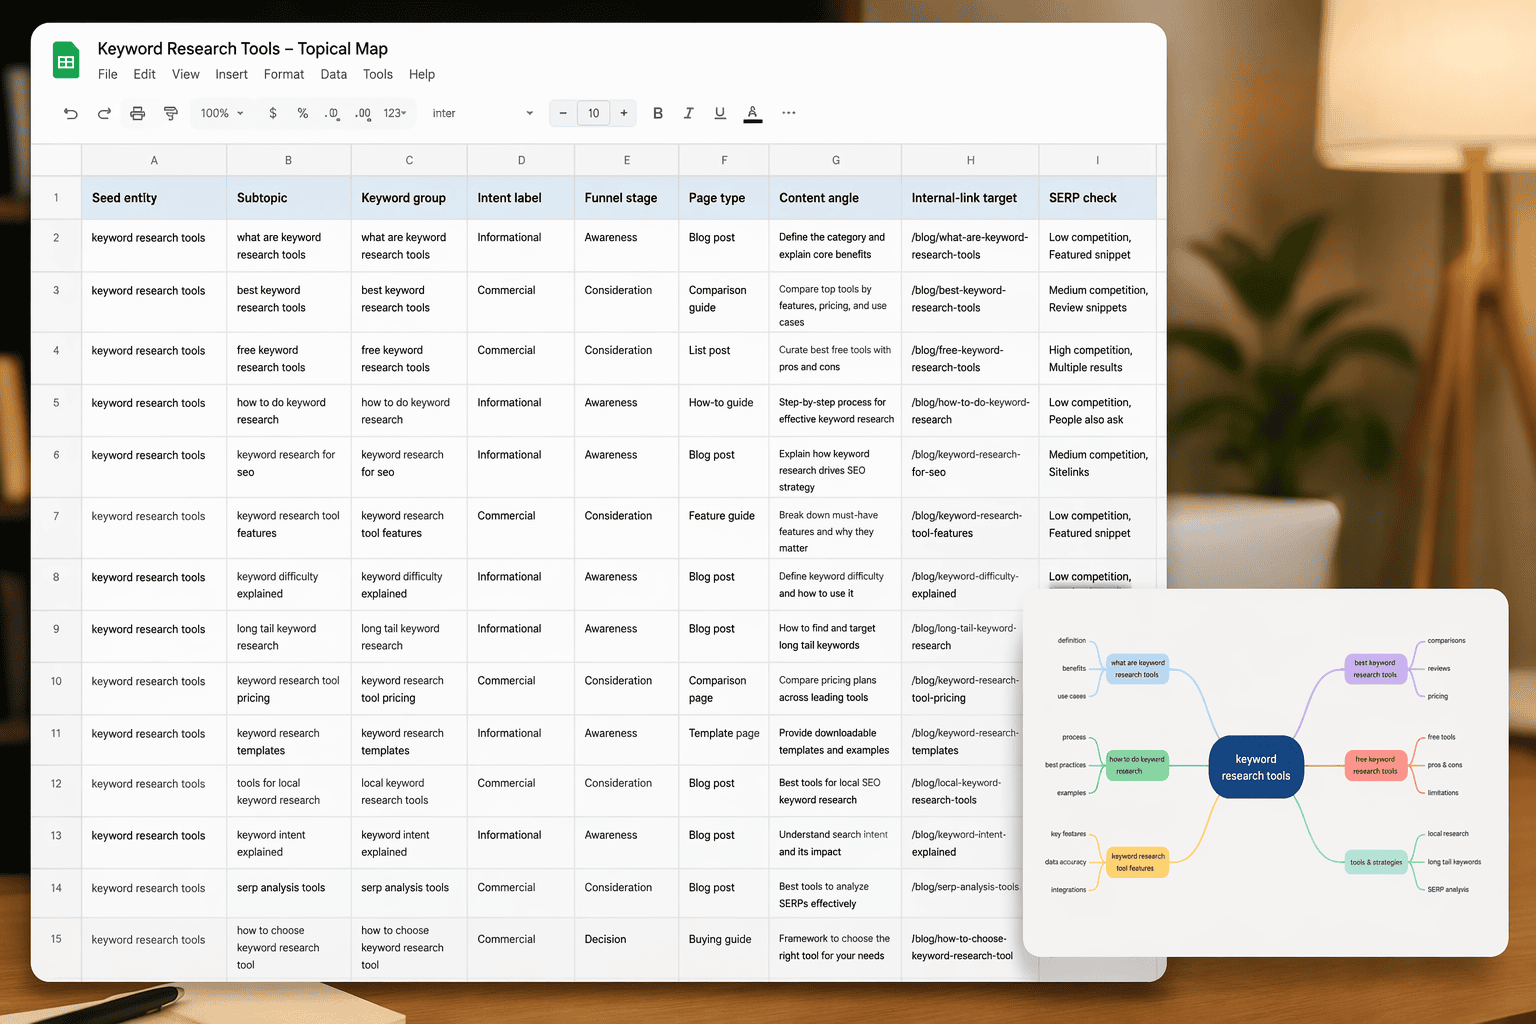Format as percent icon
Image resolution: width=1536 pixels, height=1024 pixels.
[x=303, y=113]
